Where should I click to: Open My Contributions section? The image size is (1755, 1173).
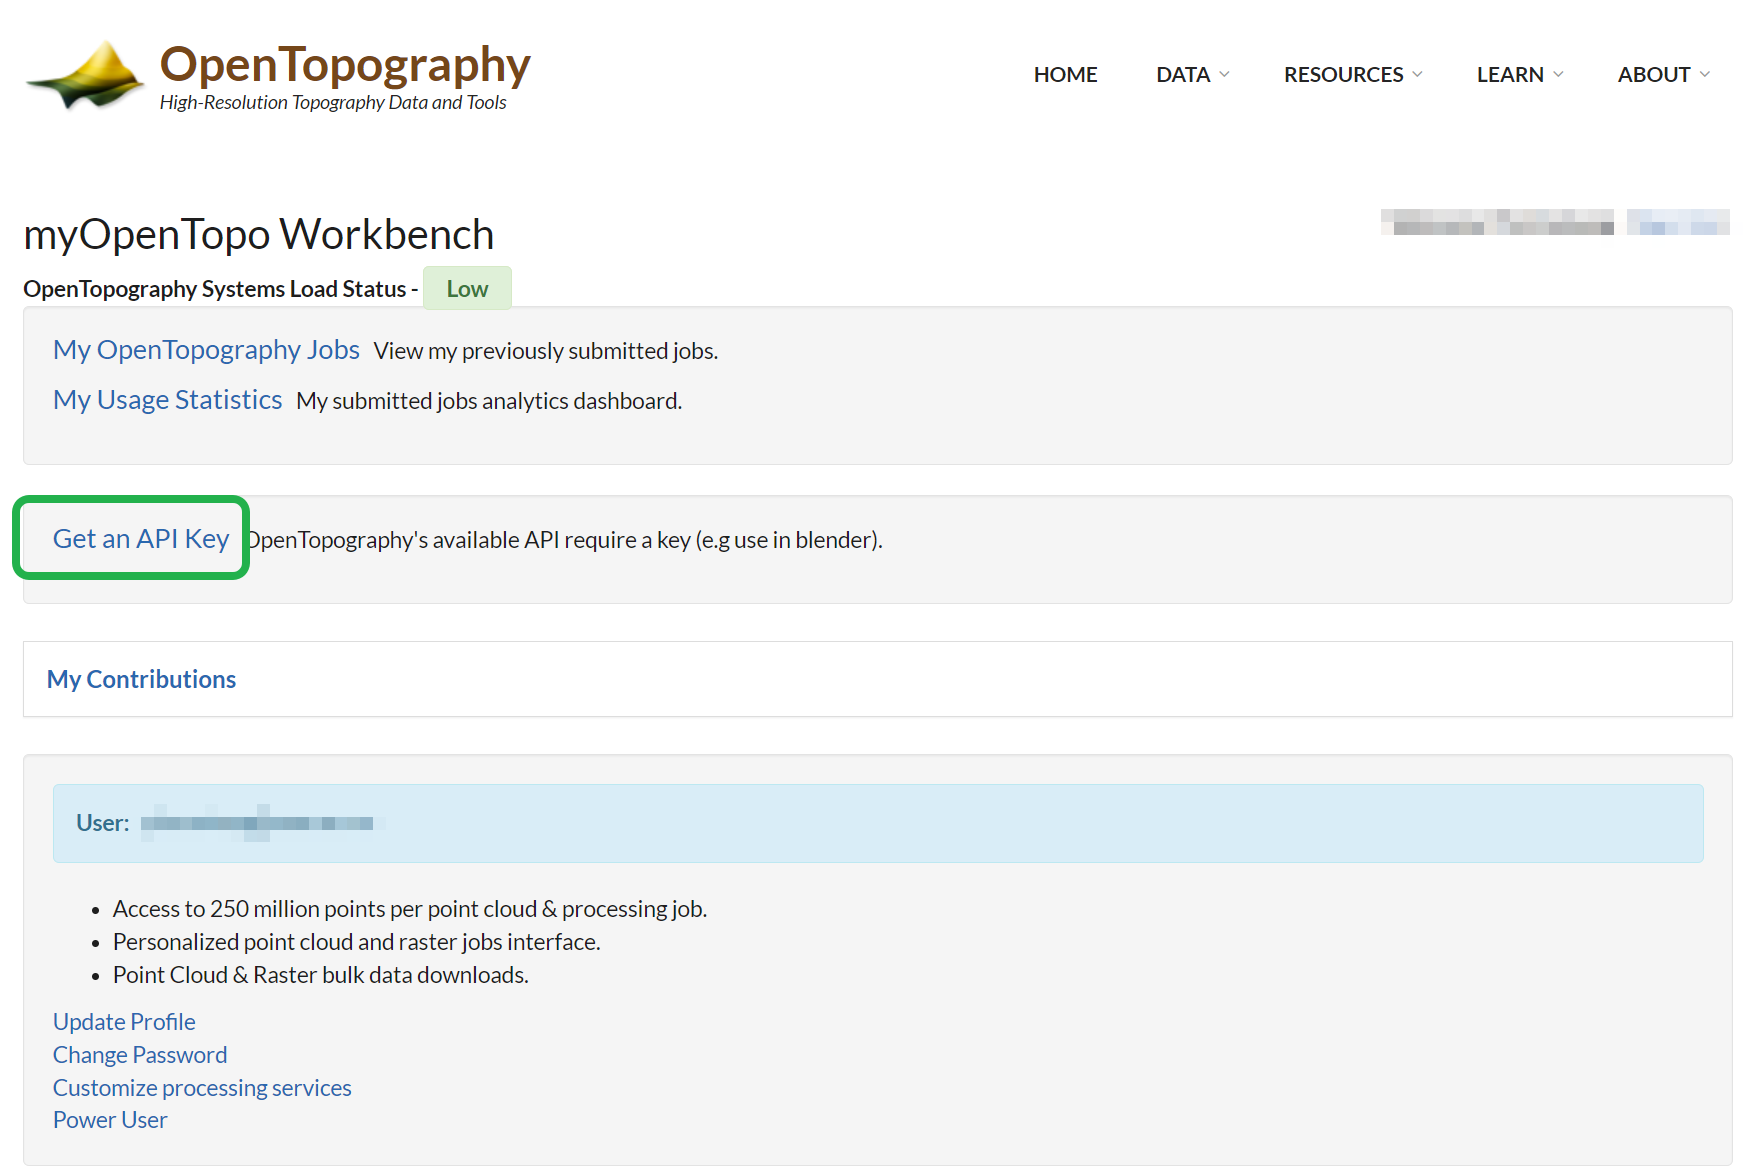pos(141,679)
